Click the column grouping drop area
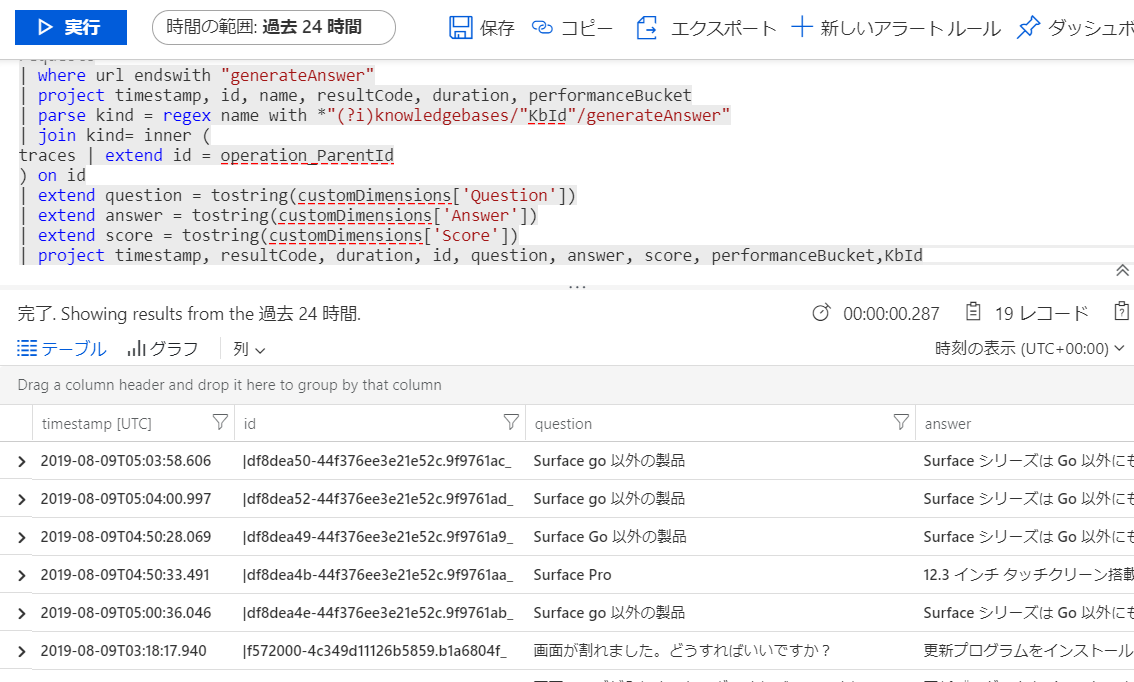1134x682 pixels. pos(567,385)
